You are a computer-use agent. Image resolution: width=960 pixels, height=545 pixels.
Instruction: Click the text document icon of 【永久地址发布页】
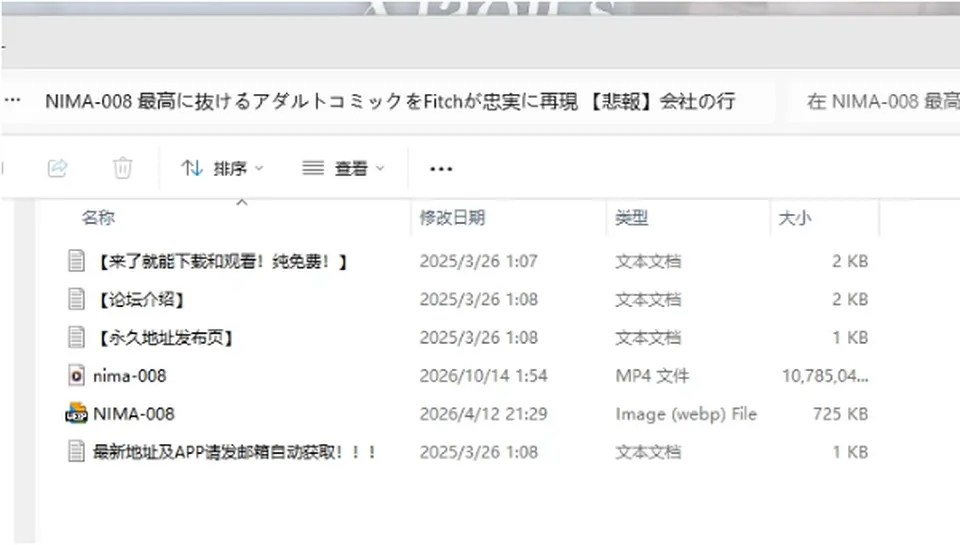[77, 337]
